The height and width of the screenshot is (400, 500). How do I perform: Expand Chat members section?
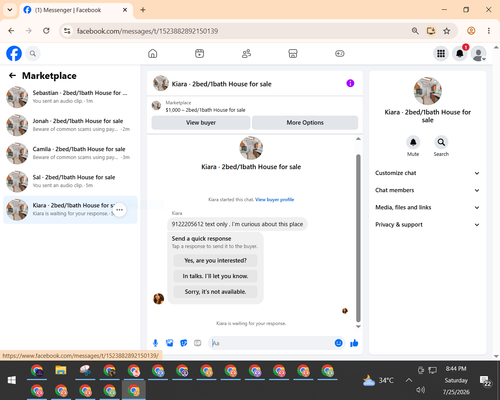click(427, 190)
